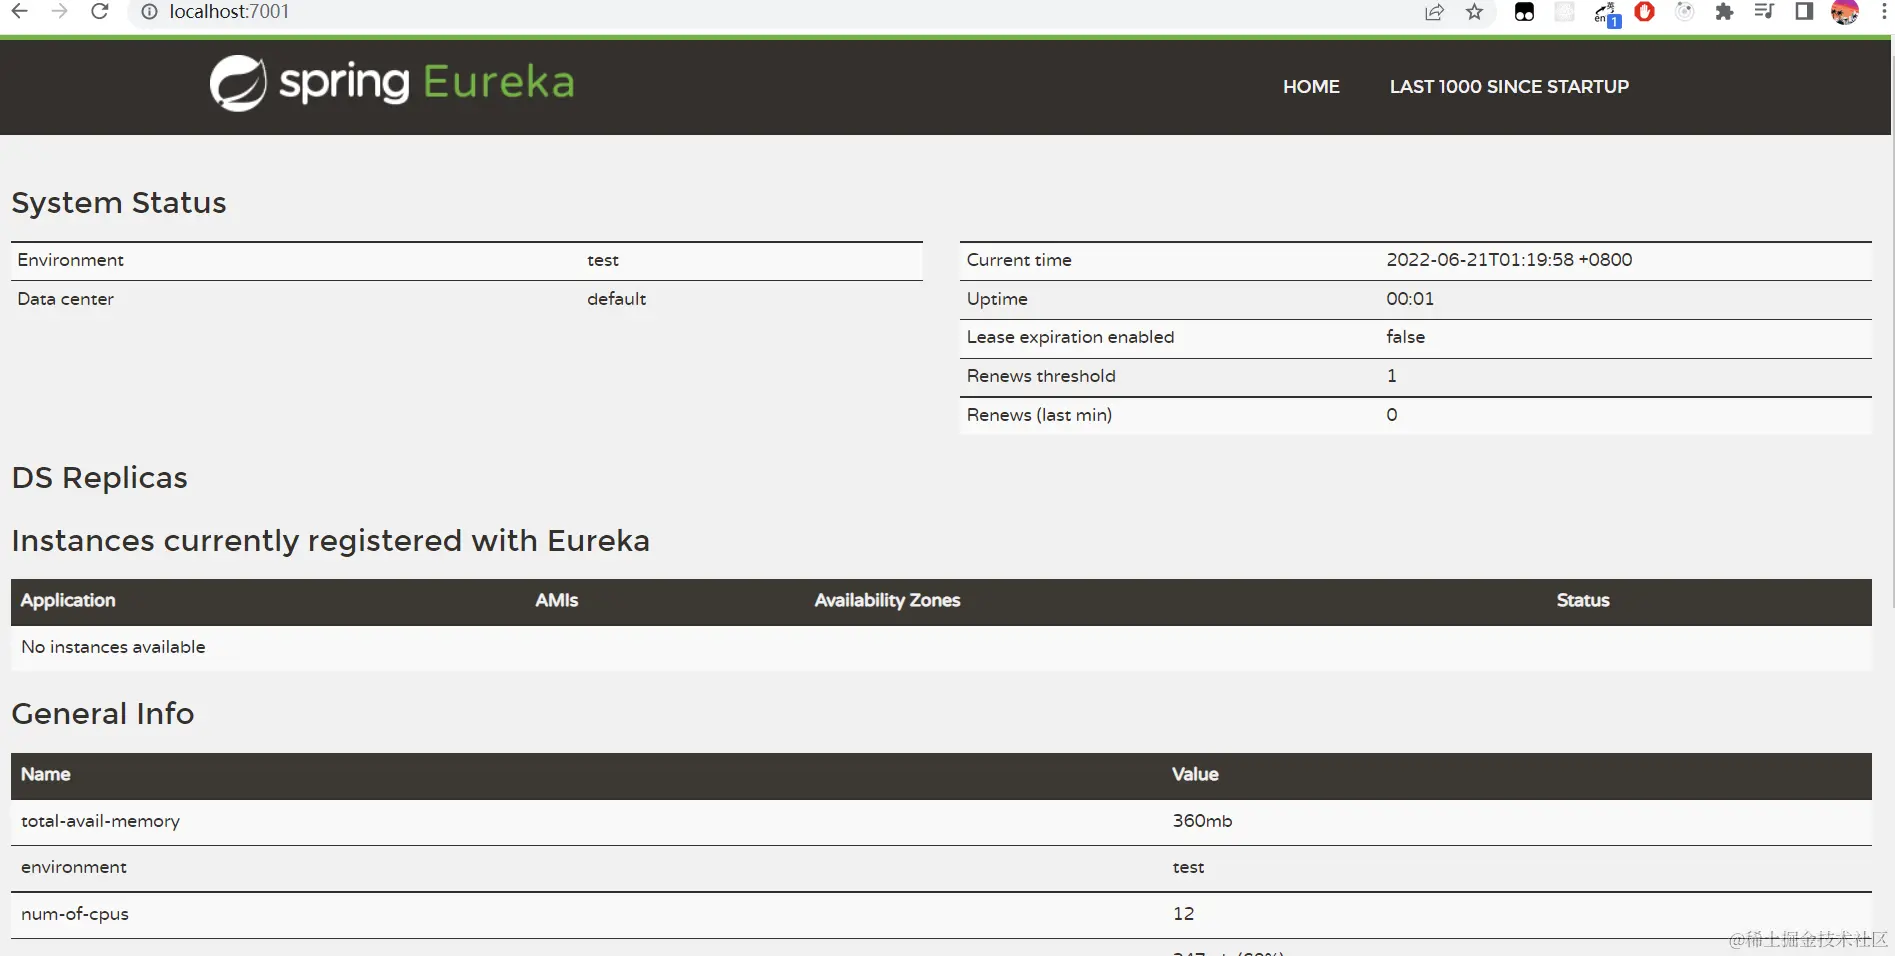The width and height of the screenshot is (1895, 956).
Task: Select the General Info heading
Action: pyautogui.click(x=103, y=714)
